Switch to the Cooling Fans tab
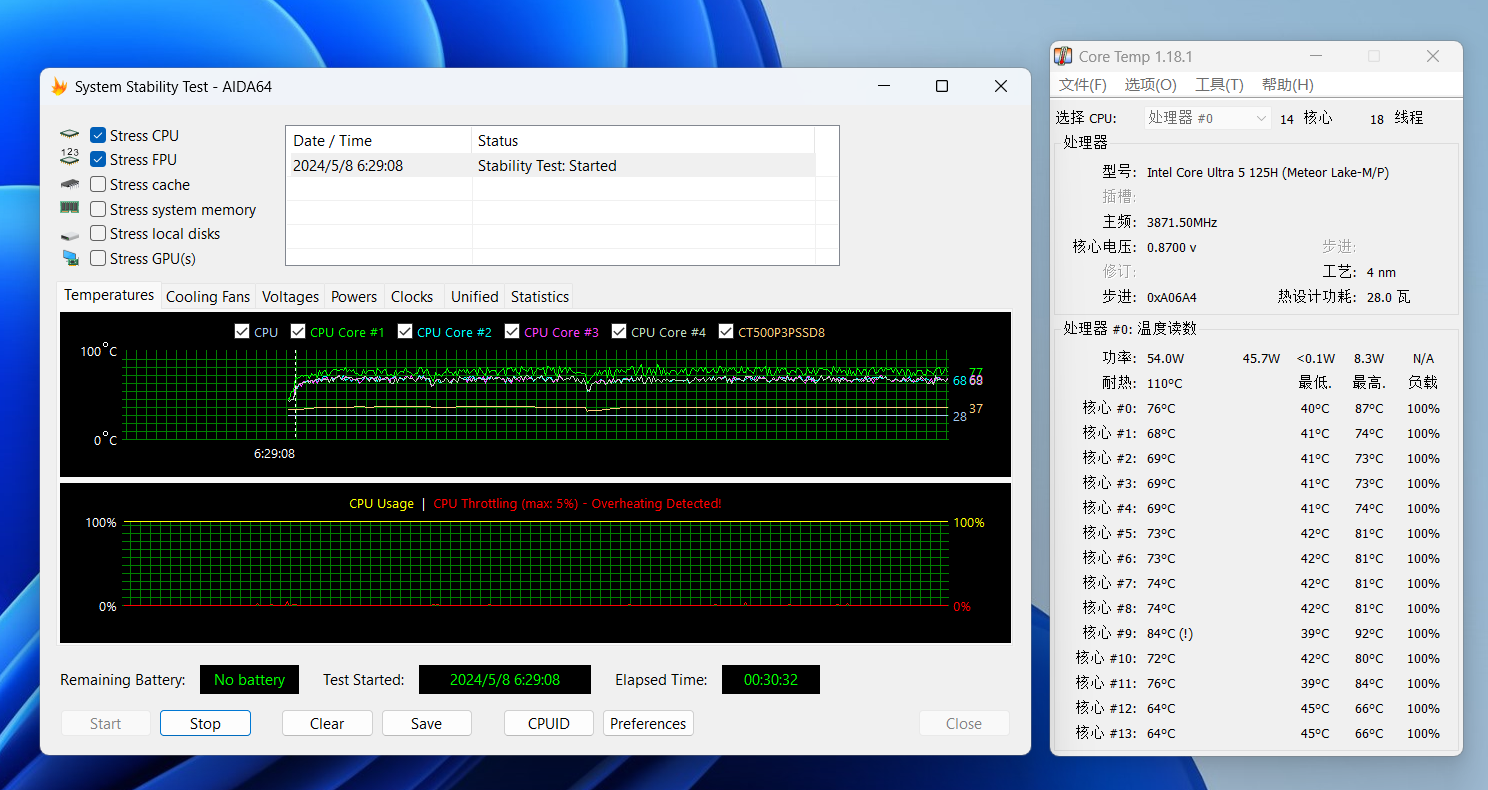This screenshot has width=1488, height=790. click(208, 296)
